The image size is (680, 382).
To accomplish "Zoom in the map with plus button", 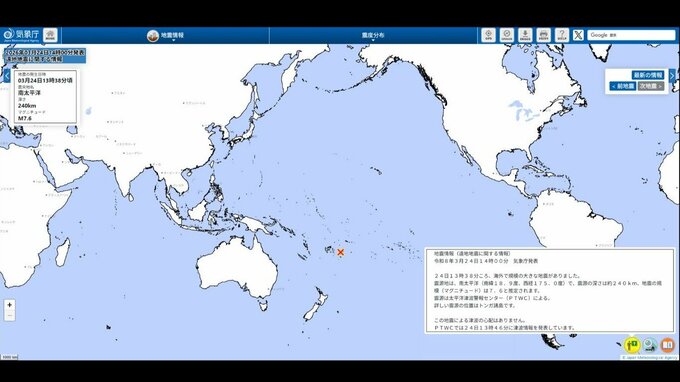I will [10, 305].
